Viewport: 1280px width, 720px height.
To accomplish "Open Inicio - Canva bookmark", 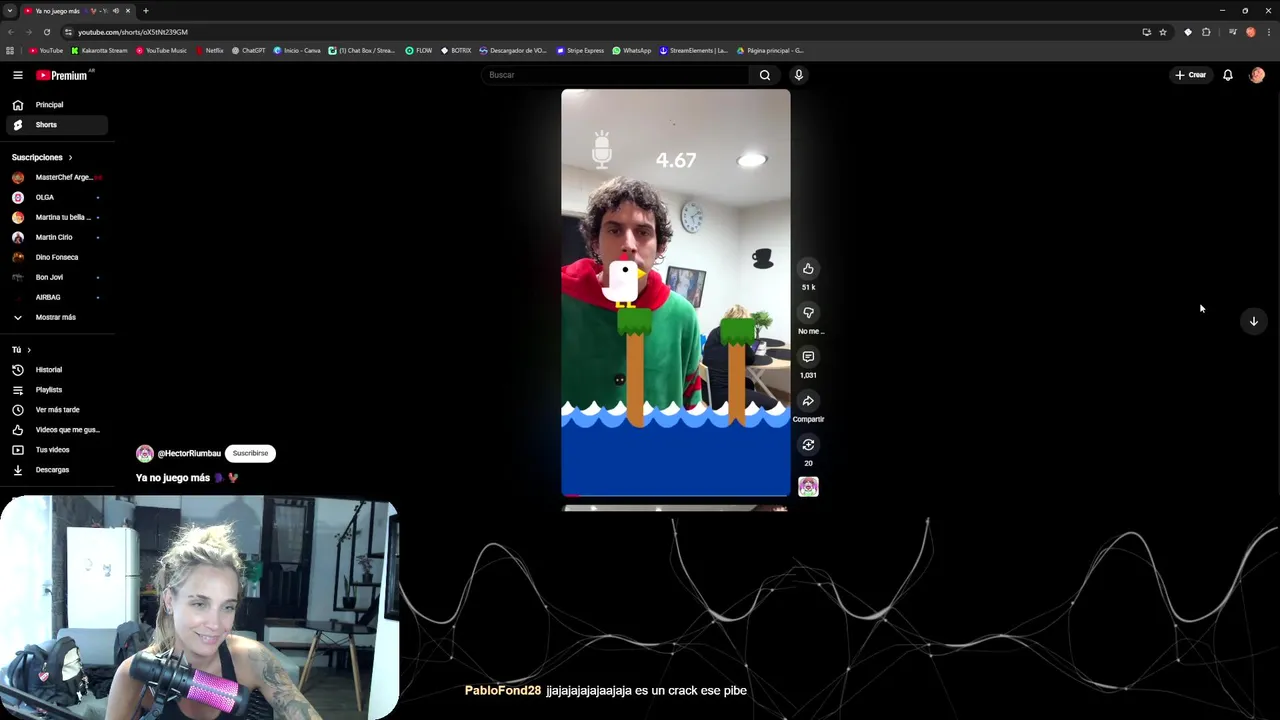I will point(297,50).
